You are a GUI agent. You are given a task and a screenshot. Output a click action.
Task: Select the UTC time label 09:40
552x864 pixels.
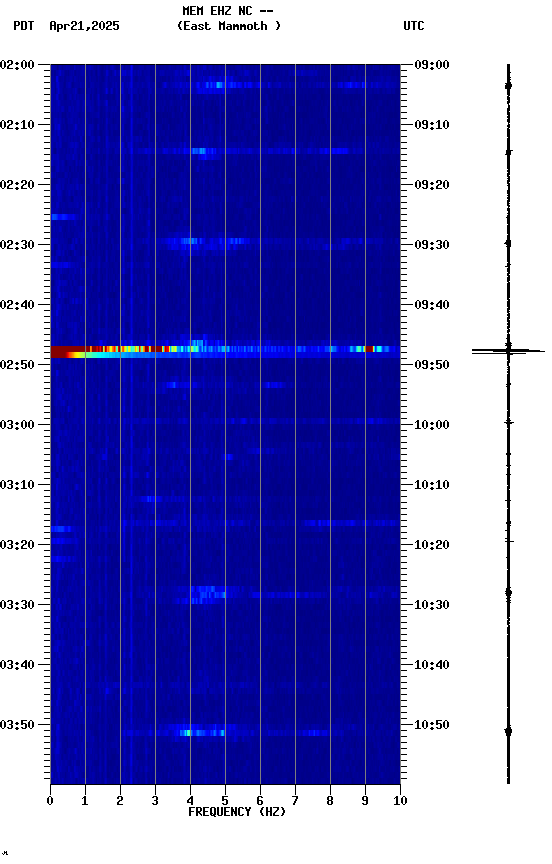pyautogui.click(x=432, y=305)
